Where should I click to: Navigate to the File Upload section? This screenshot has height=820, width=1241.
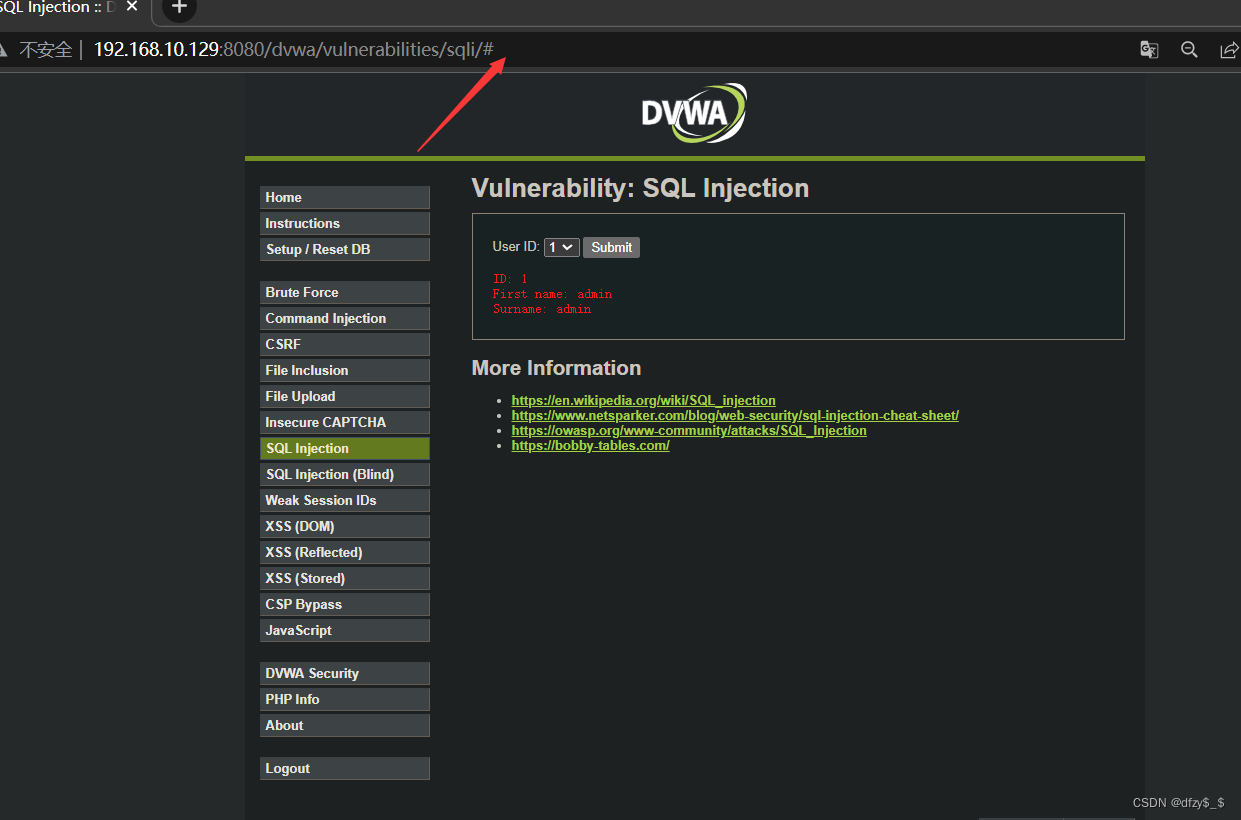344,396
